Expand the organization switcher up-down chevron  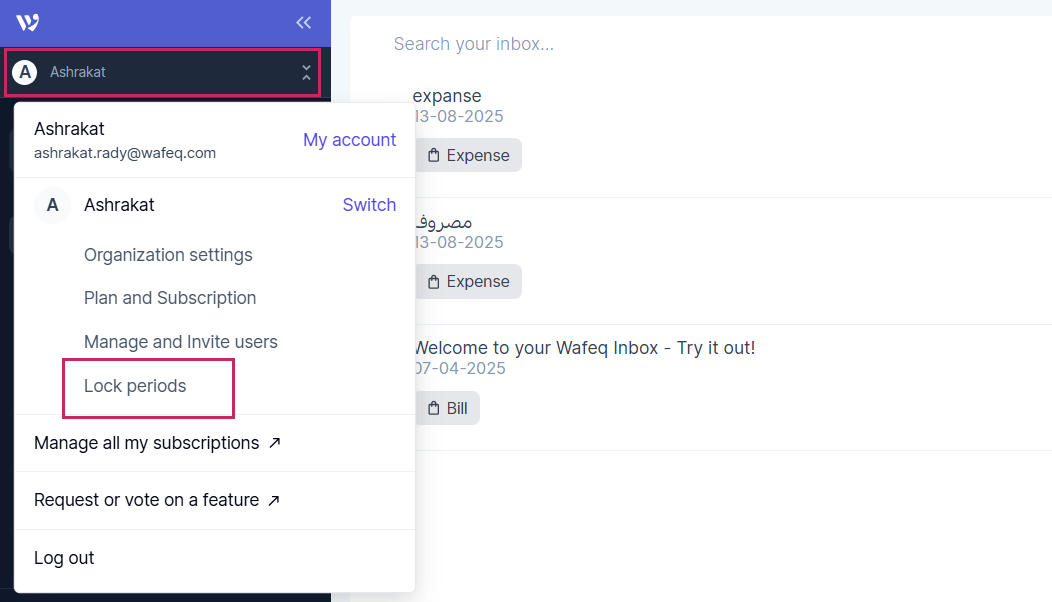pos(306,72)
